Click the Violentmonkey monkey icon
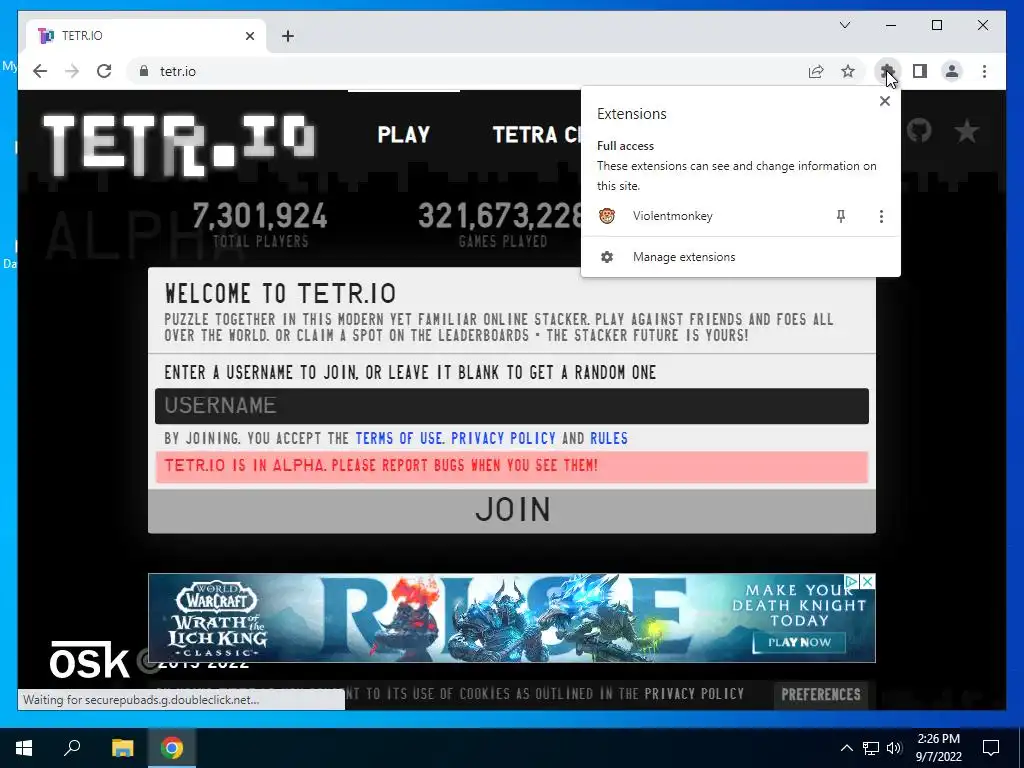Screen dimensions: 1024x768 607,216
